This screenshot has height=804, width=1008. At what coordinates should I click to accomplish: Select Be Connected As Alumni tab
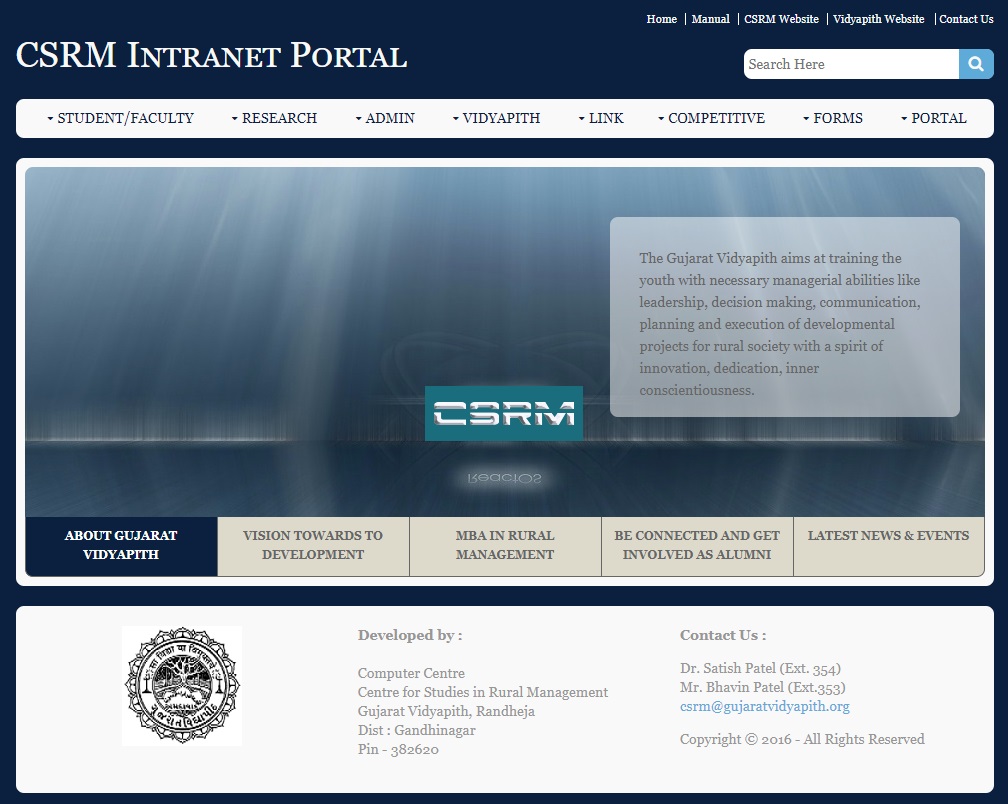[697, 546]
